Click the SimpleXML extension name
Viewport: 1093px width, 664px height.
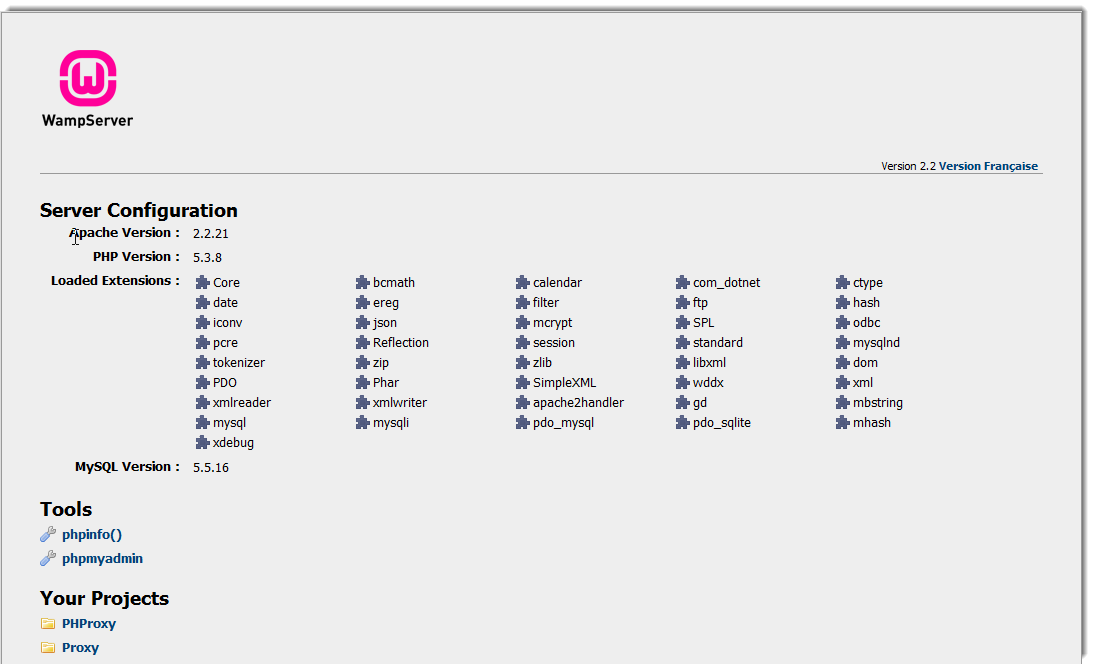565,383
